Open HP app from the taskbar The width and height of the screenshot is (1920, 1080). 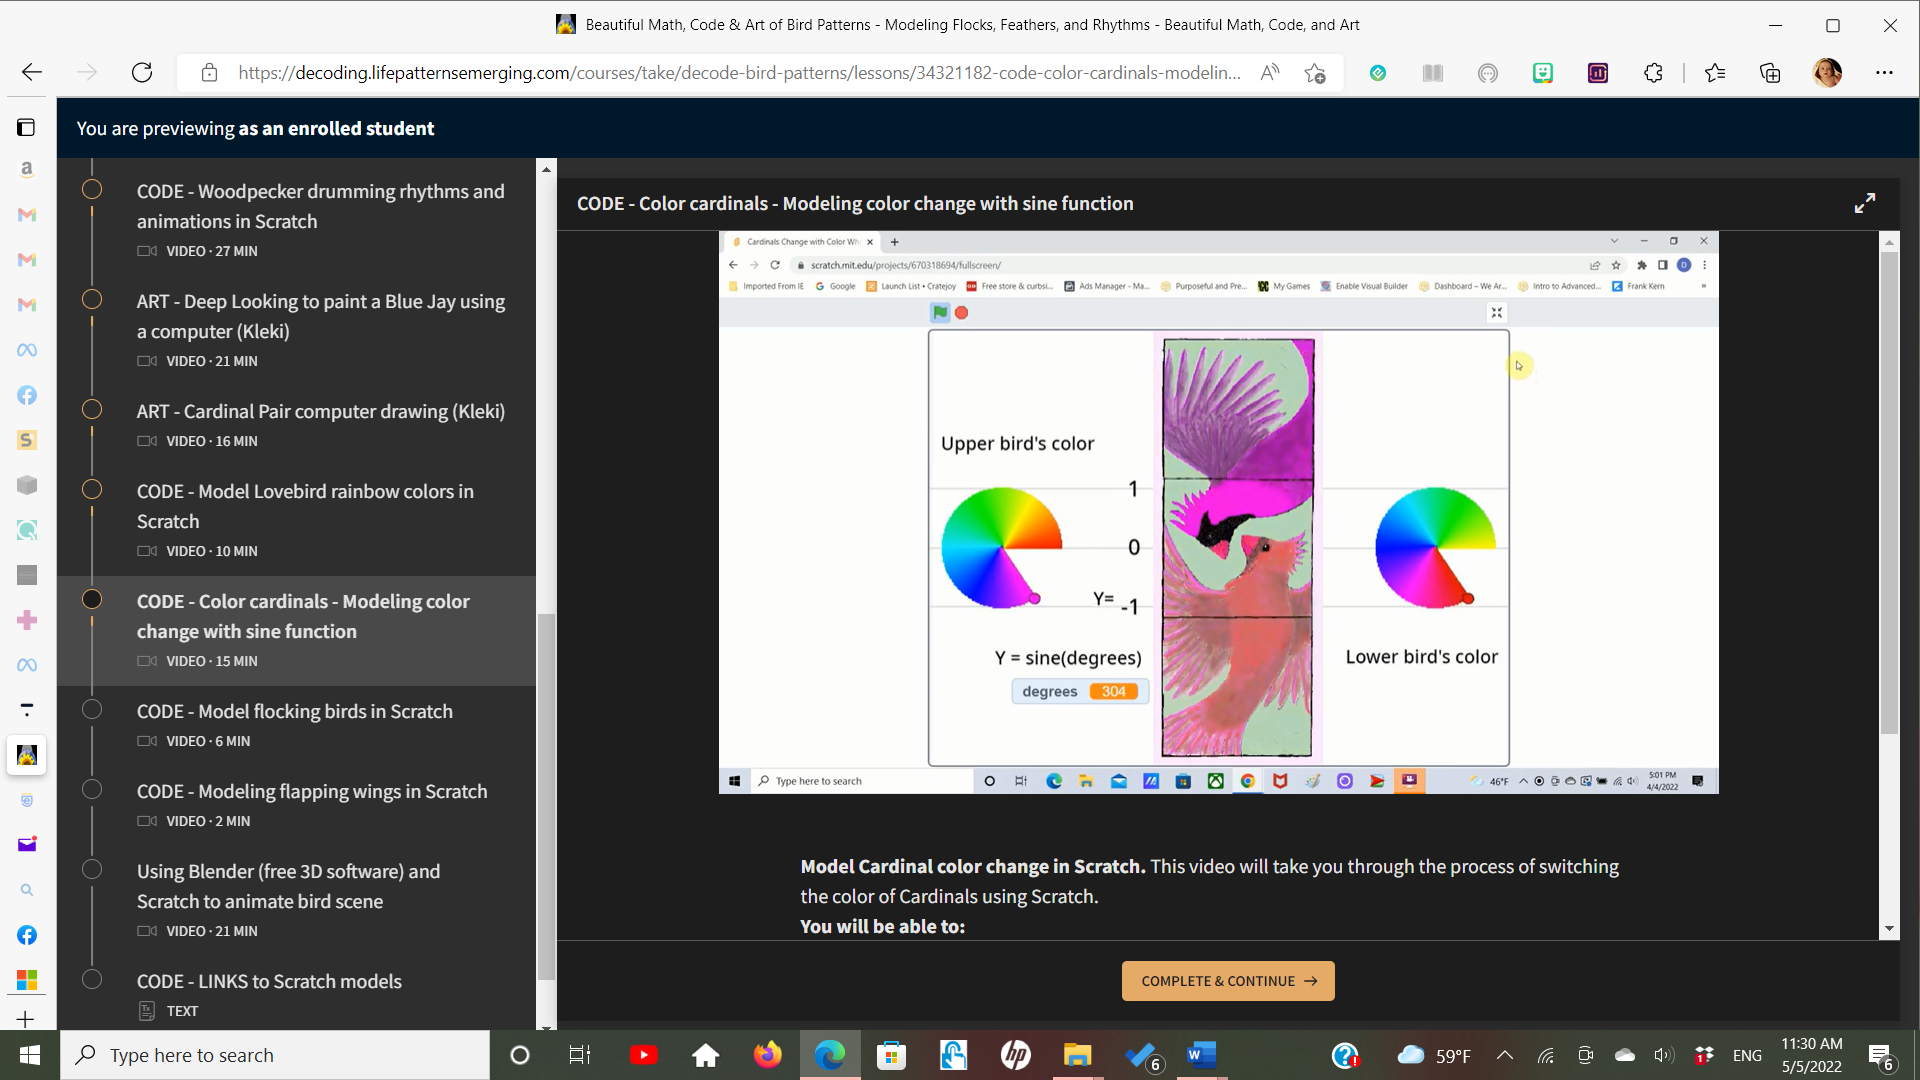[1015, 1055]
